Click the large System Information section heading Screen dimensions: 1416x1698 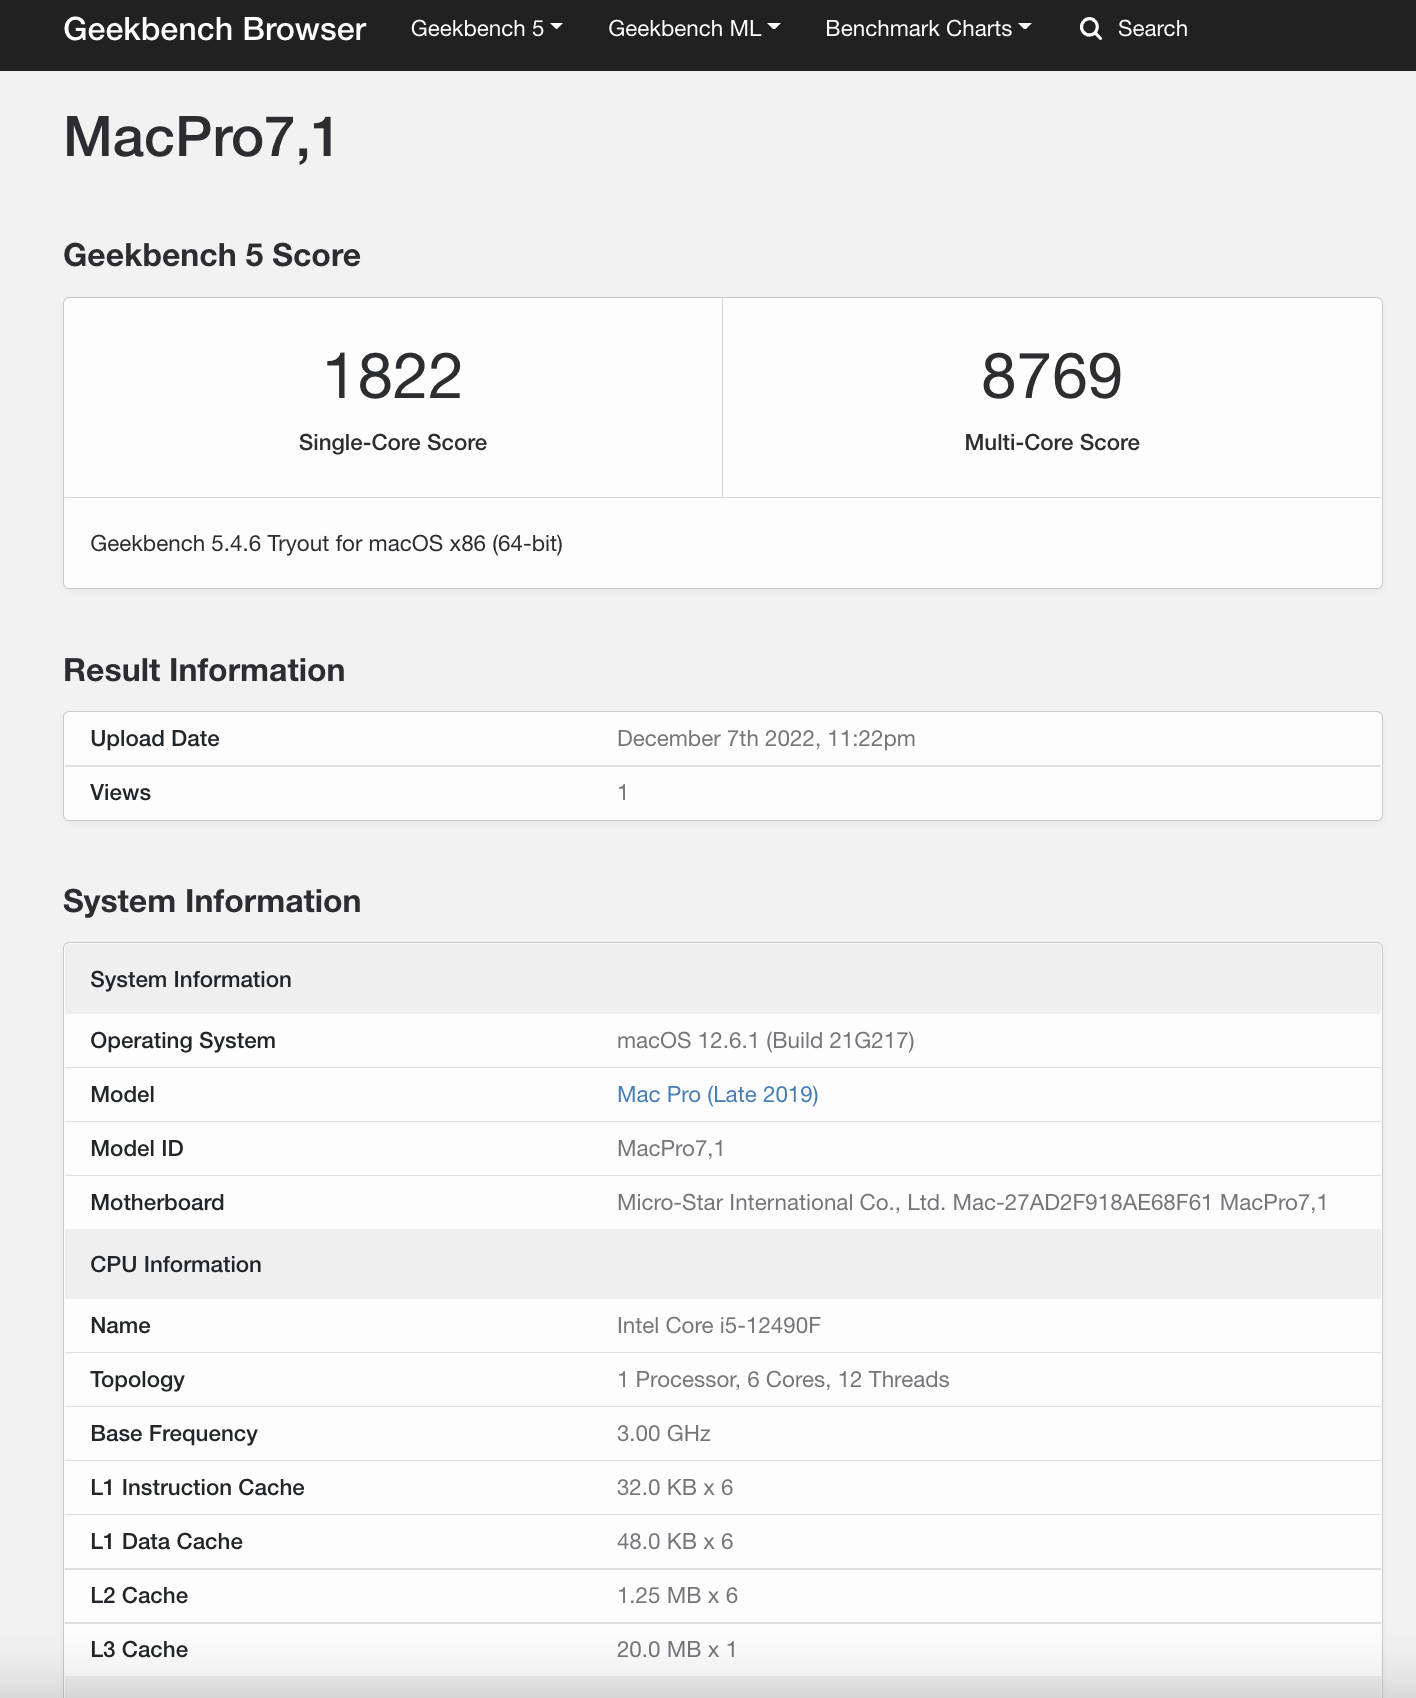(212, 901)
